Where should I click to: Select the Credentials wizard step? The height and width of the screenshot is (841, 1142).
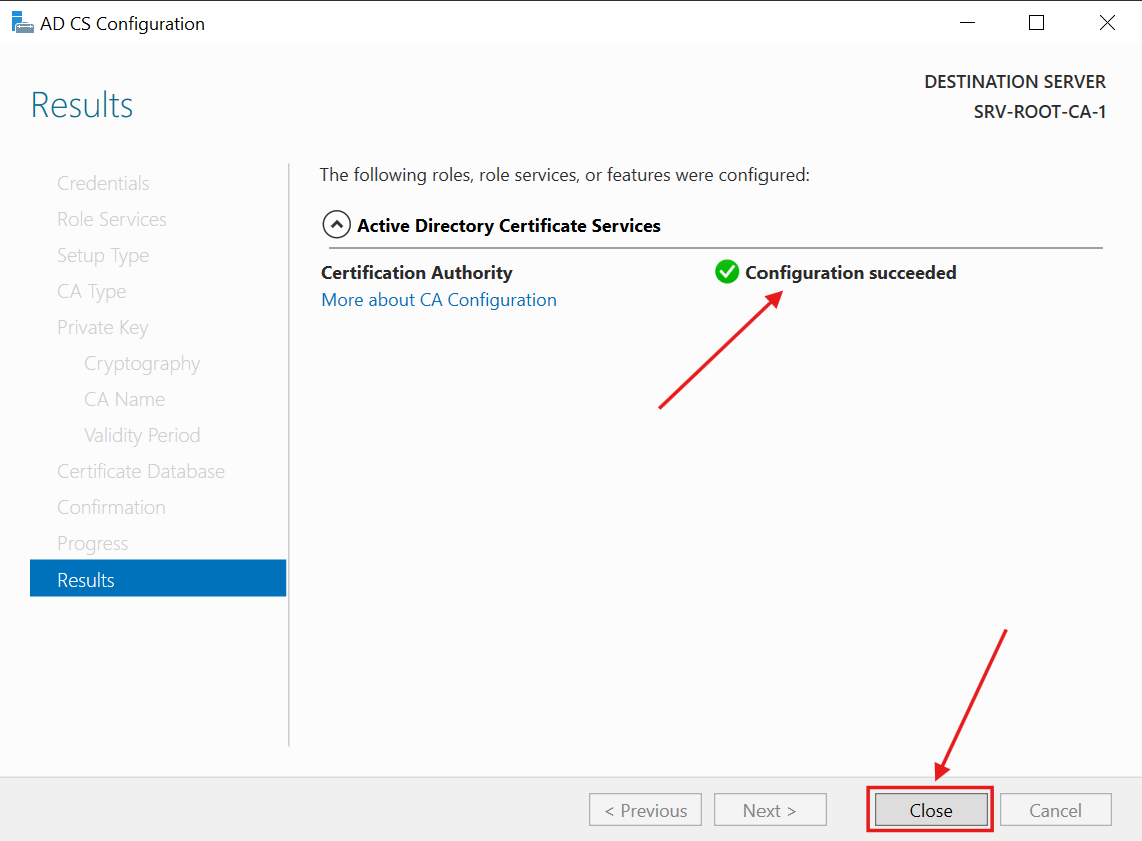(103, 183)
